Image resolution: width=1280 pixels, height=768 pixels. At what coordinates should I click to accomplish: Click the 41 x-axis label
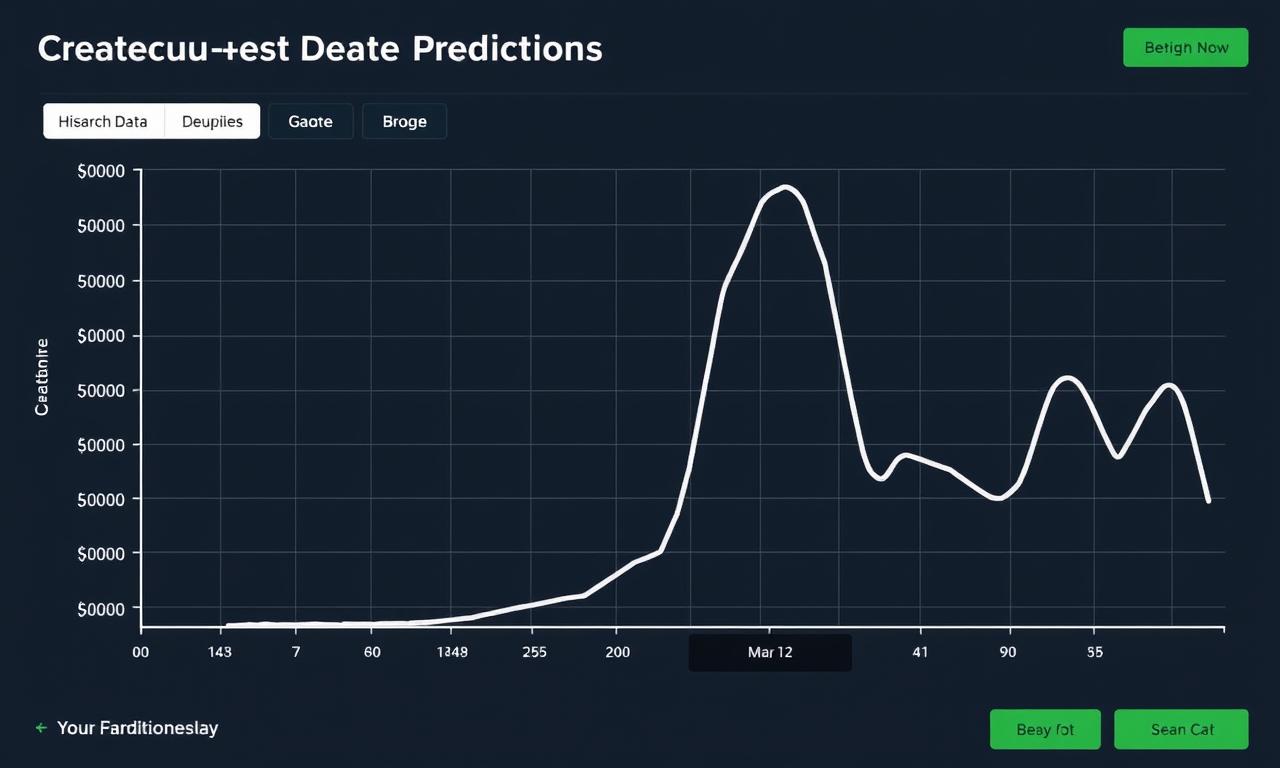coord(920,652)
